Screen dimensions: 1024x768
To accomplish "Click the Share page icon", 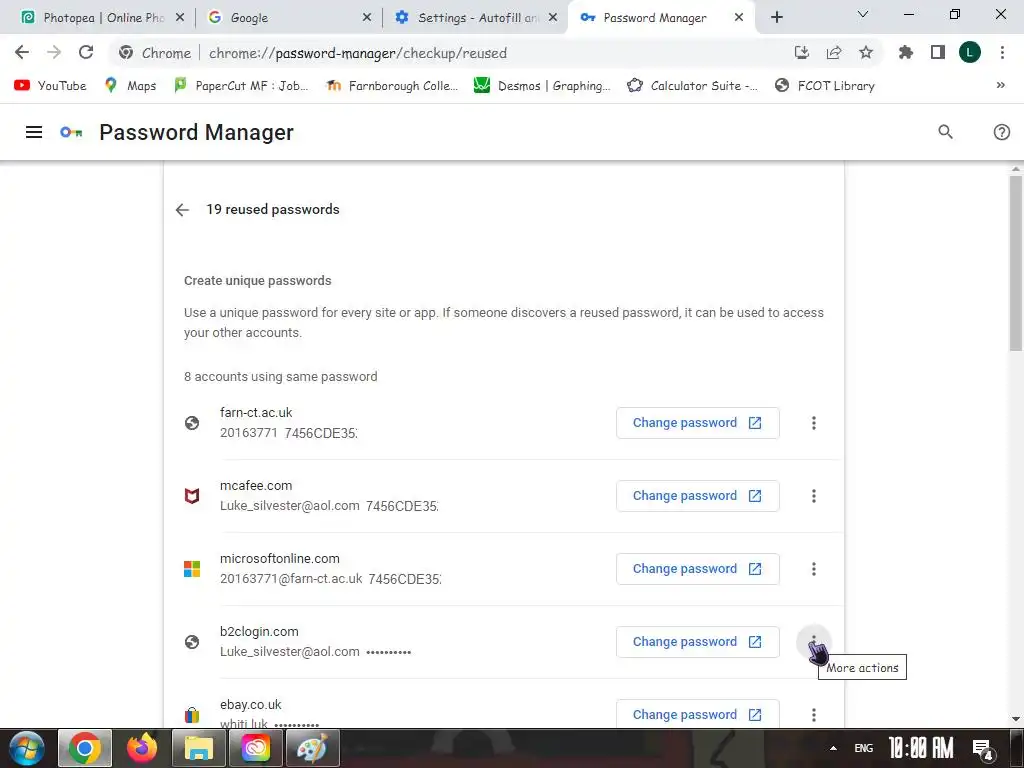I will (x=834, y=53).
